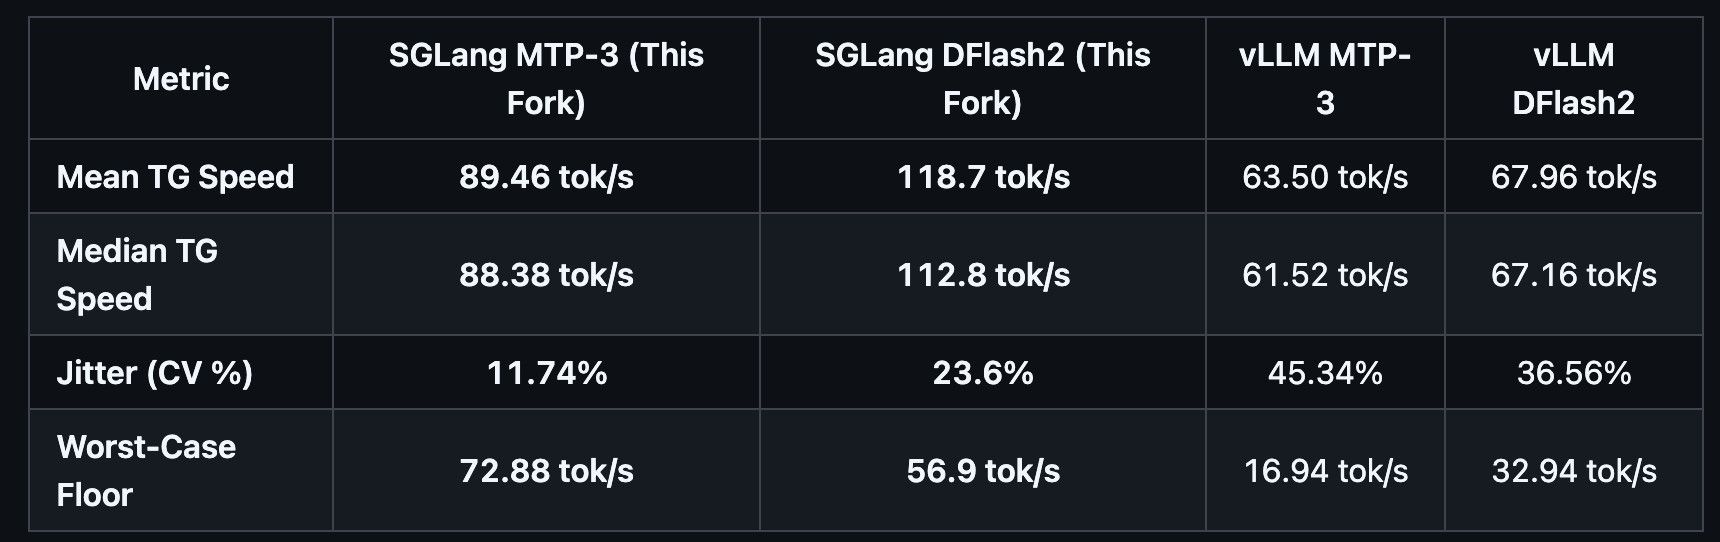Select the 88.38 tok/s cell
The height and width of the screenshot is (542, 1720).
[x=546, y=274]
